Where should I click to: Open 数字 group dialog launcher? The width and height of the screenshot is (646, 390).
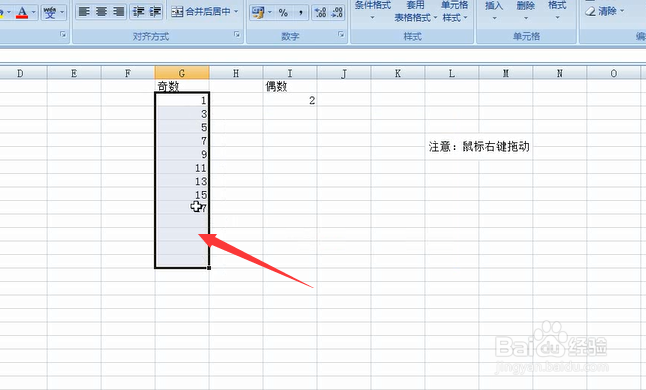341,35
